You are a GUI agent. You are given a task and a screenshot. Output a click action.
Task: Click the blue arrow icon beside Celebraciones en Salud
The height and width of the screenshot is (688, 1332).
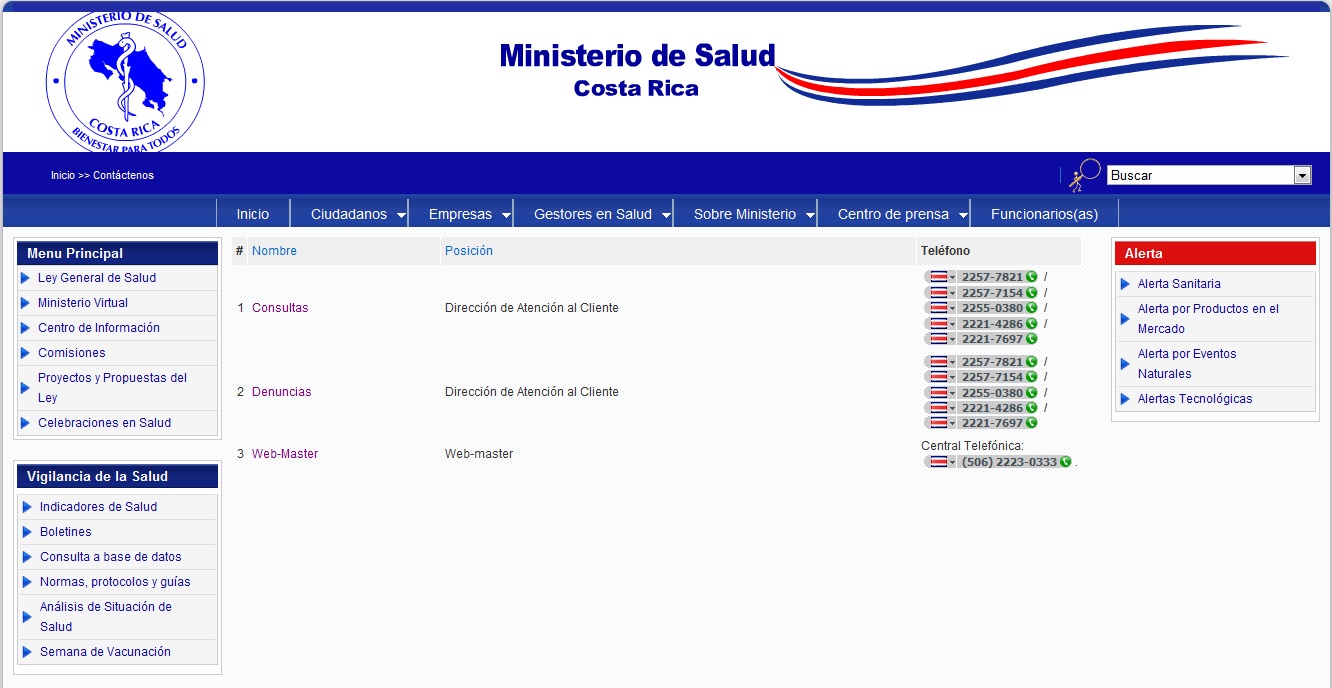pos(25,423)
